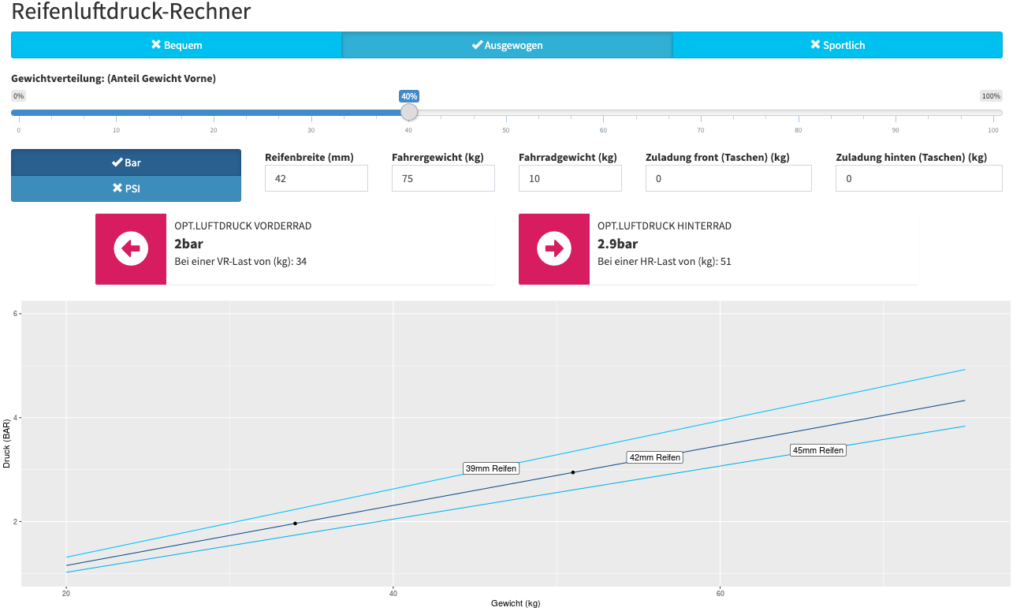
Task: Click the weight distribution slider handle
Action: (x=409, y=112)
